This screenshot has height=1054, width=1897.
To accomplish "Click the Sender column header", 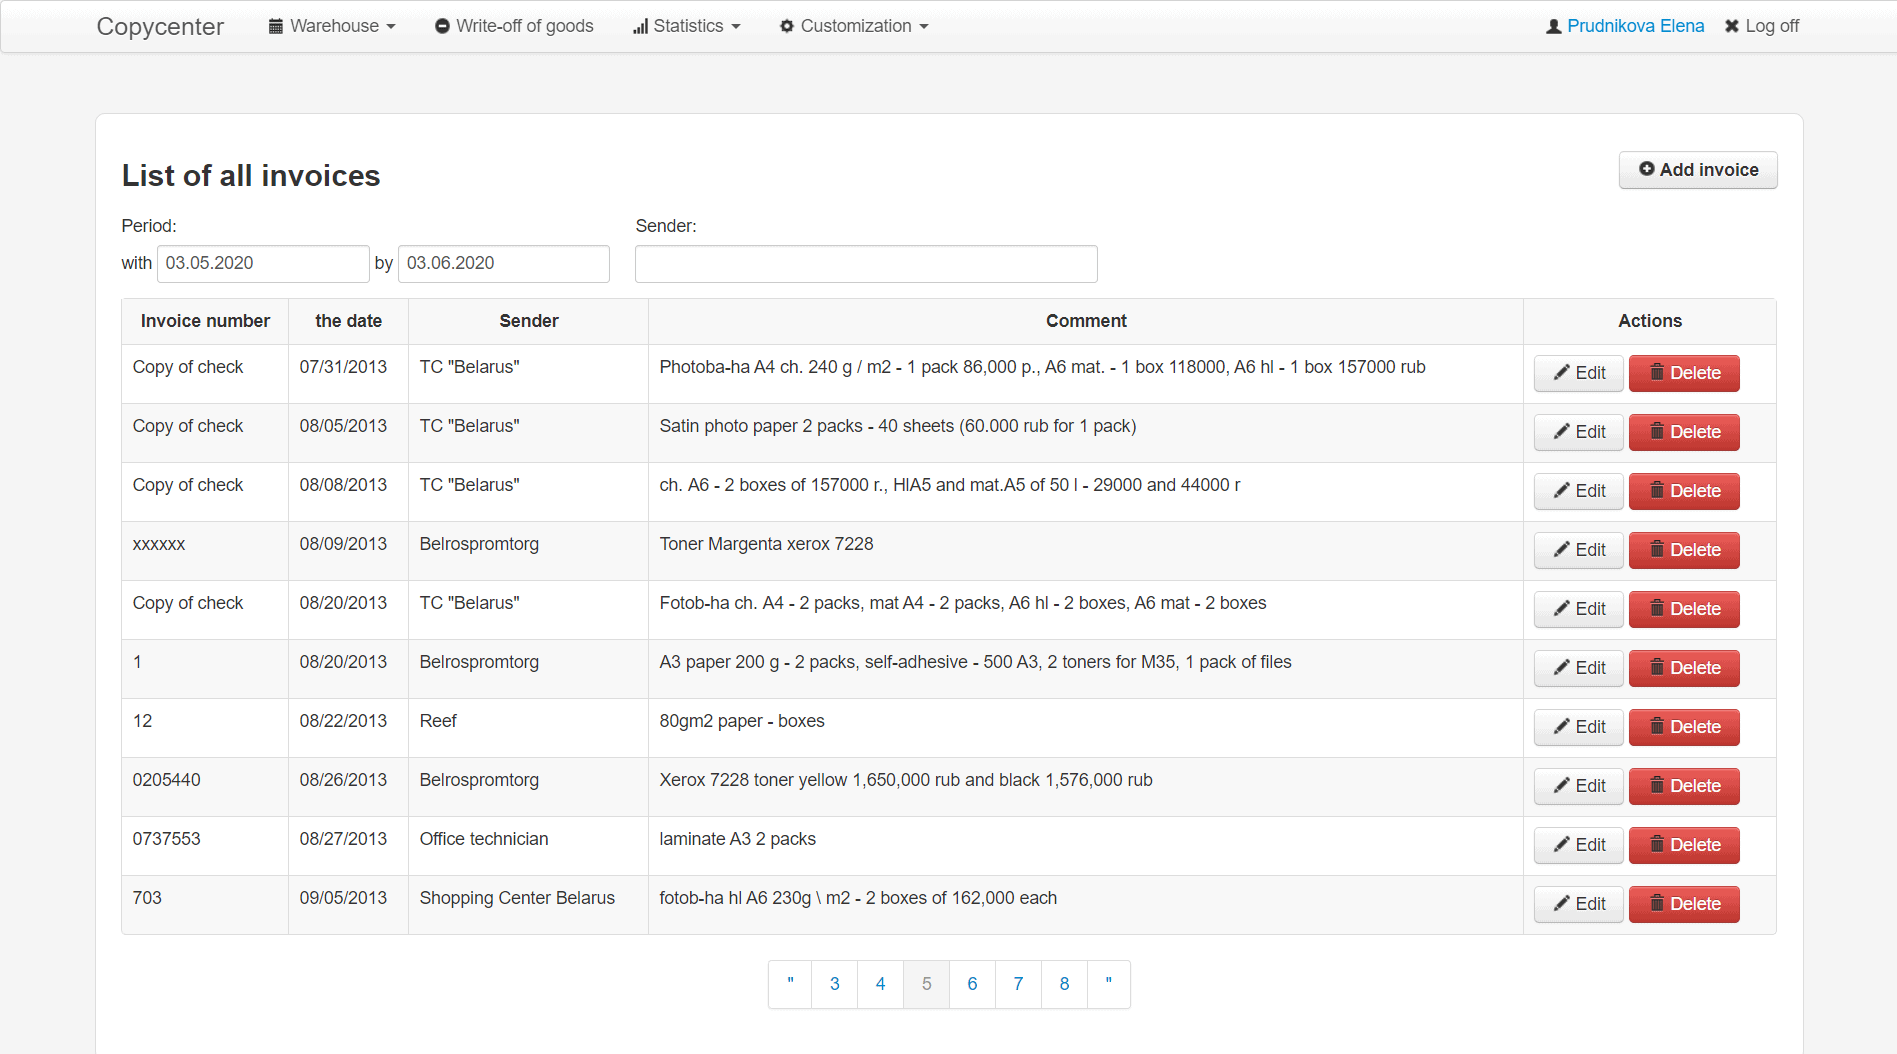I will (x=528, y=321).
